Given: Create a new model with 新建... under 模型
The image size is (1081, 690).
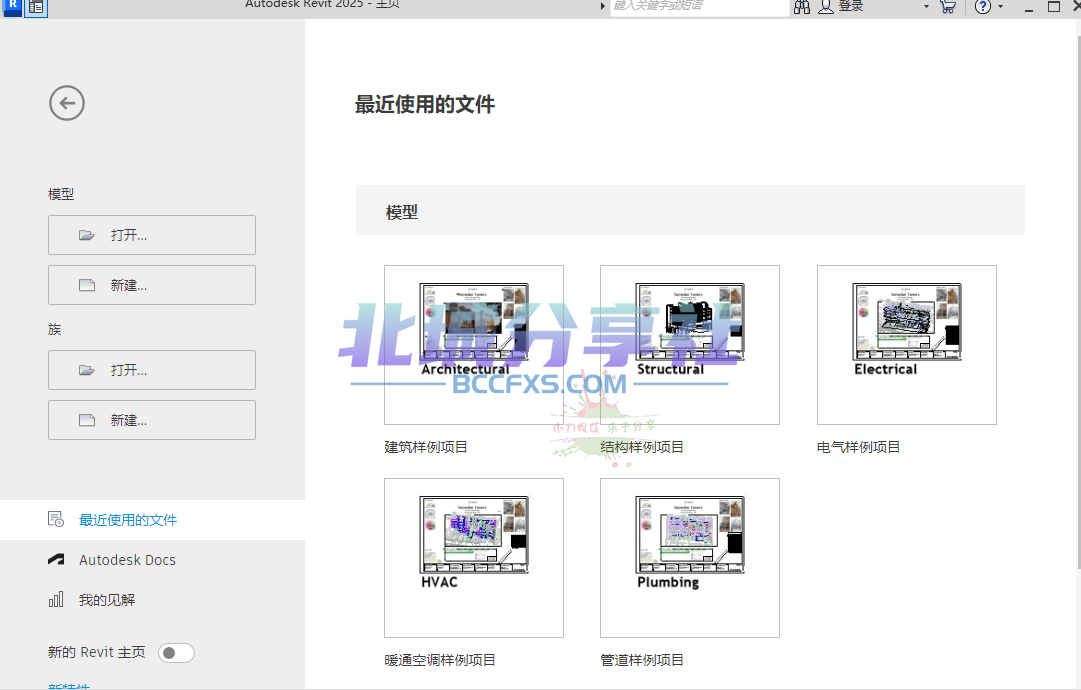Looking at the screenshot, I should click(152, 285).
